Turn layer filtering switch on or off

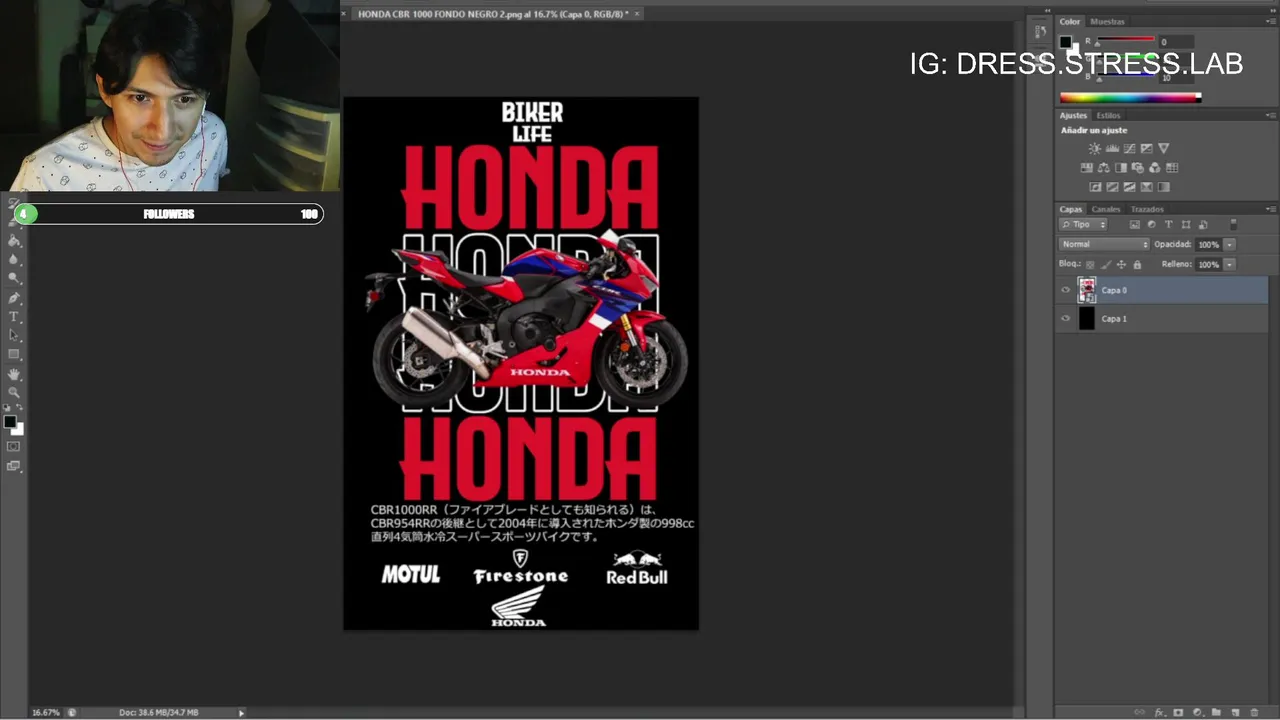(x=1233, y=226)
